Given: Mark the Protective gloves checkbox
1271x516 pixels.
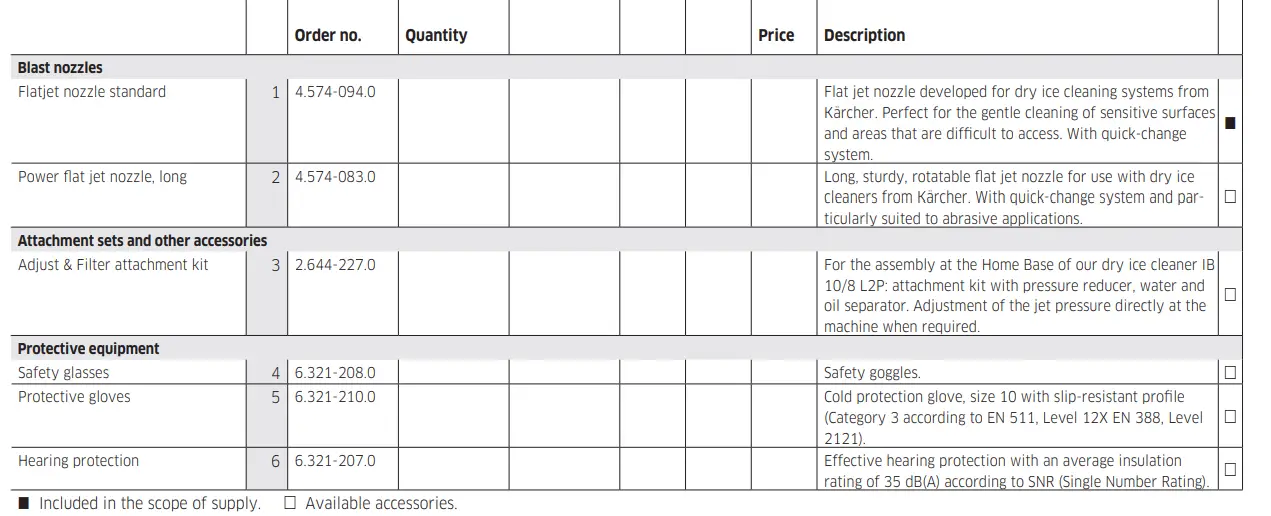Looking at the screenshot, I should pos(1230,416).
